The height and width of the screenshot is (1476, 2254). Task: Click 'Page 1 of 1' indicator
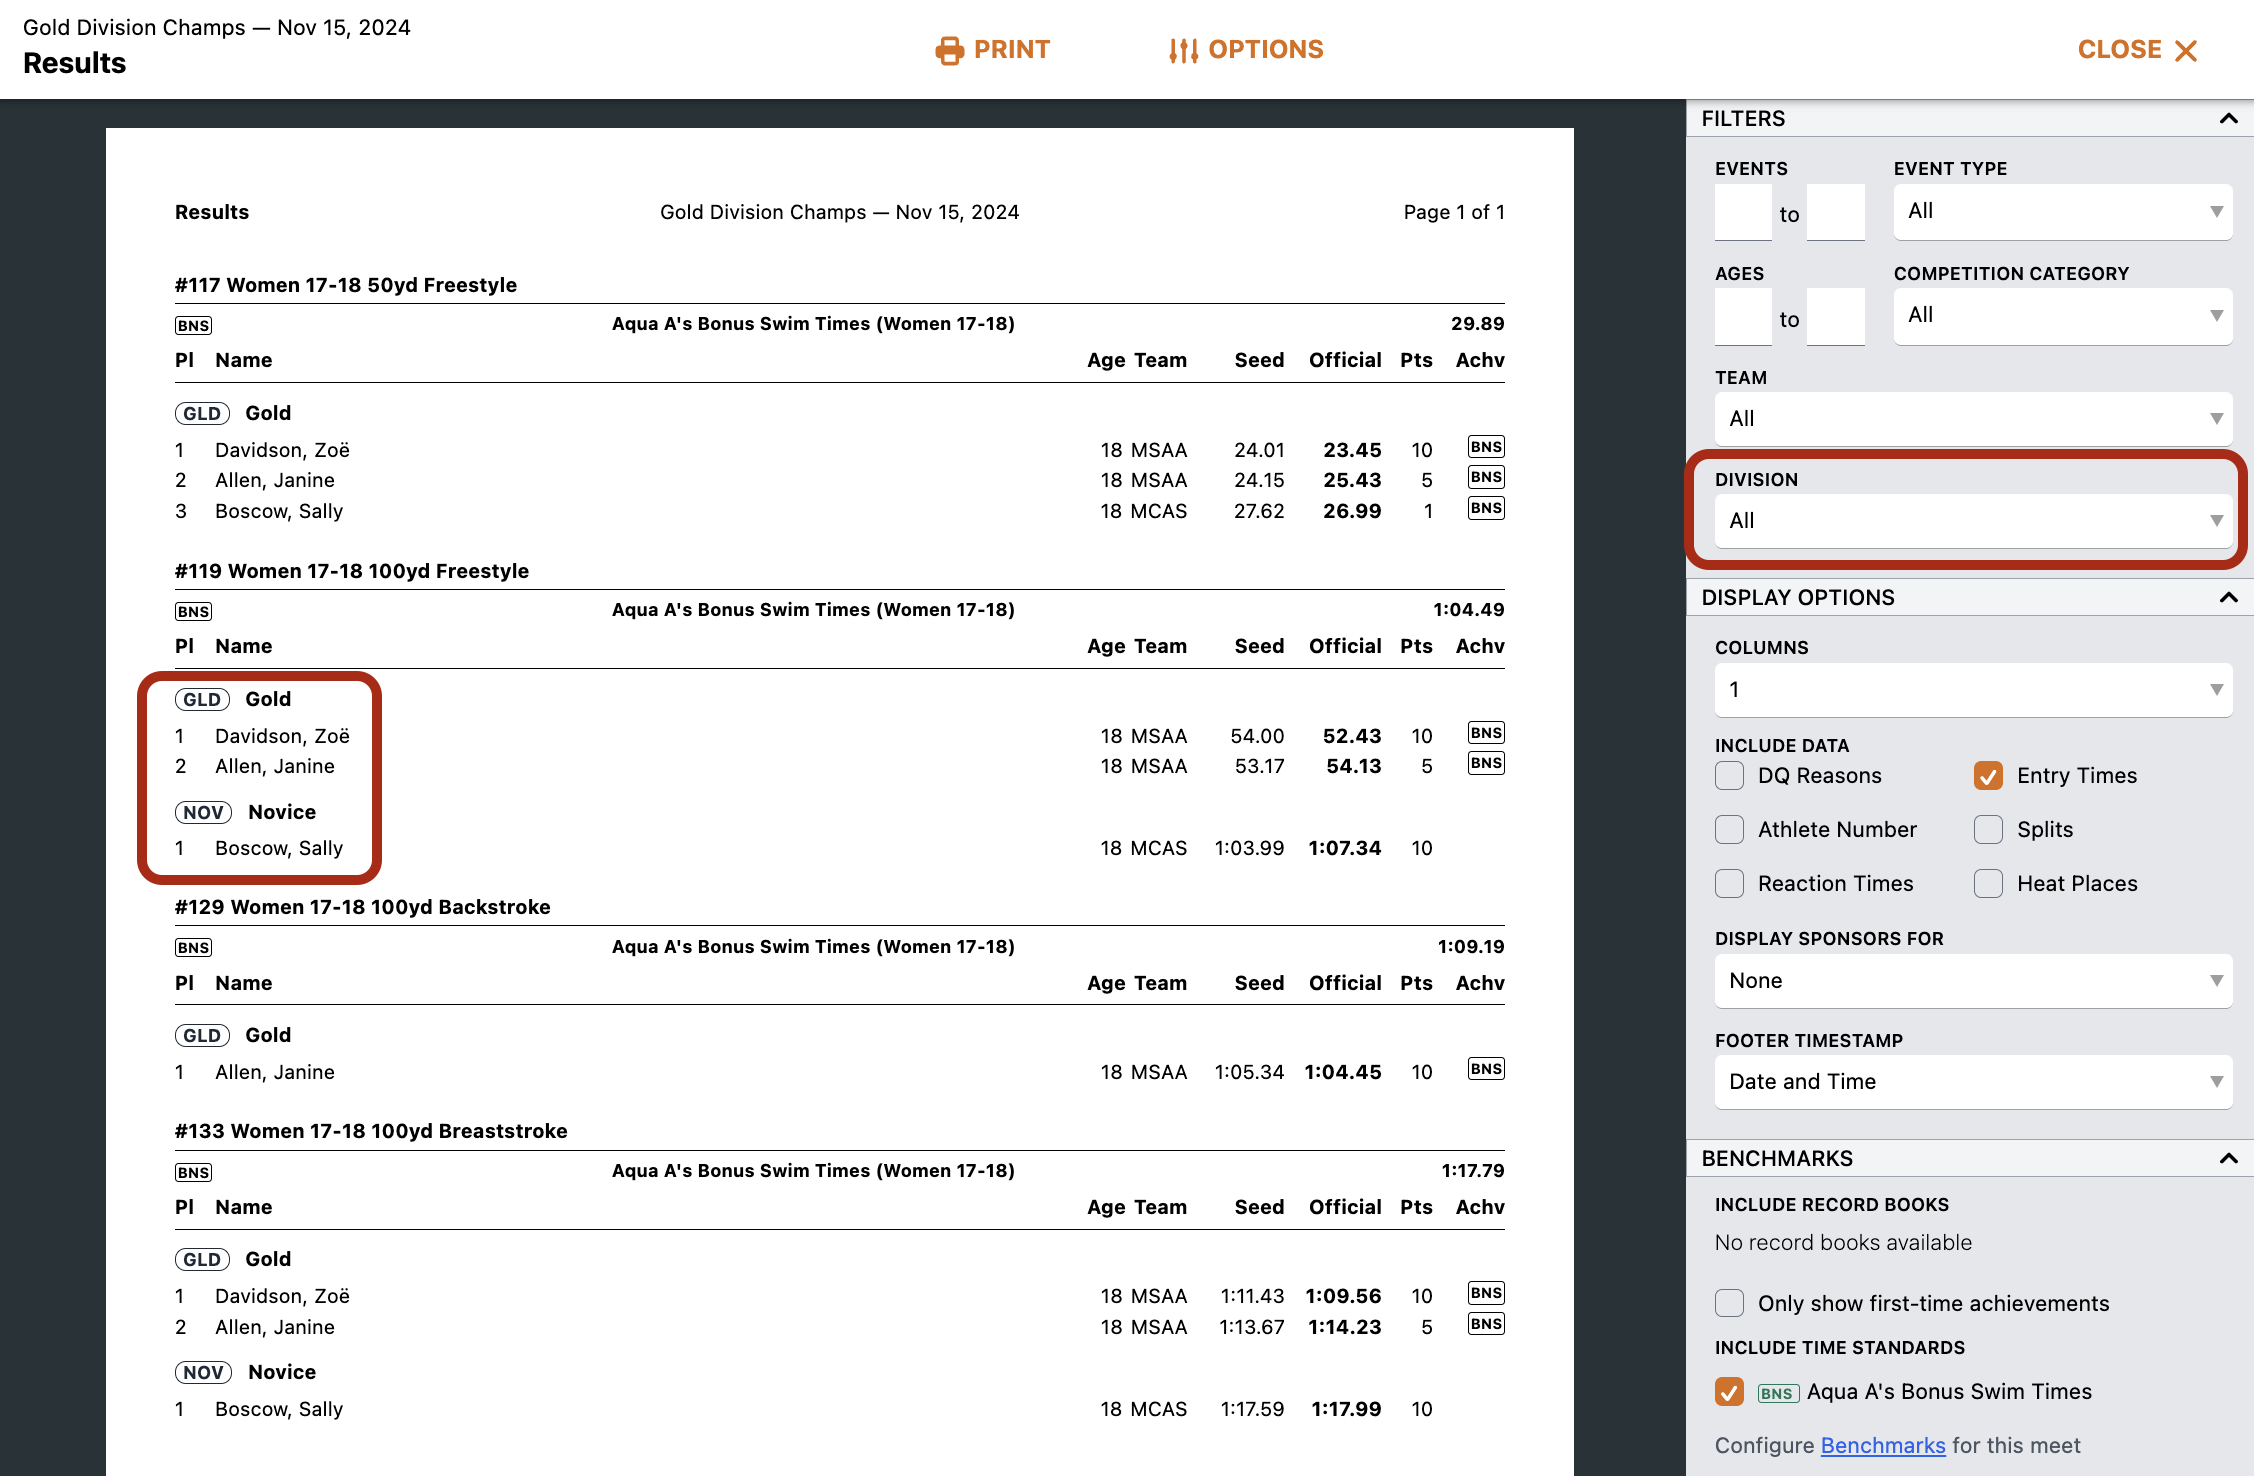(x=1454, y=212)
